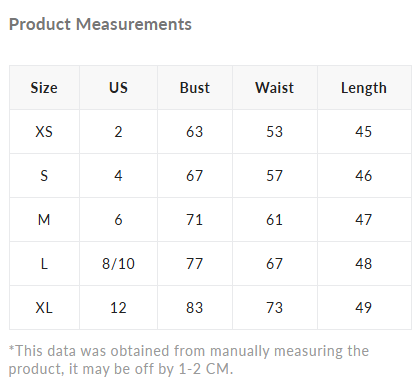
Task: Click the Waist column header
Action: click(x=275, y=88)
